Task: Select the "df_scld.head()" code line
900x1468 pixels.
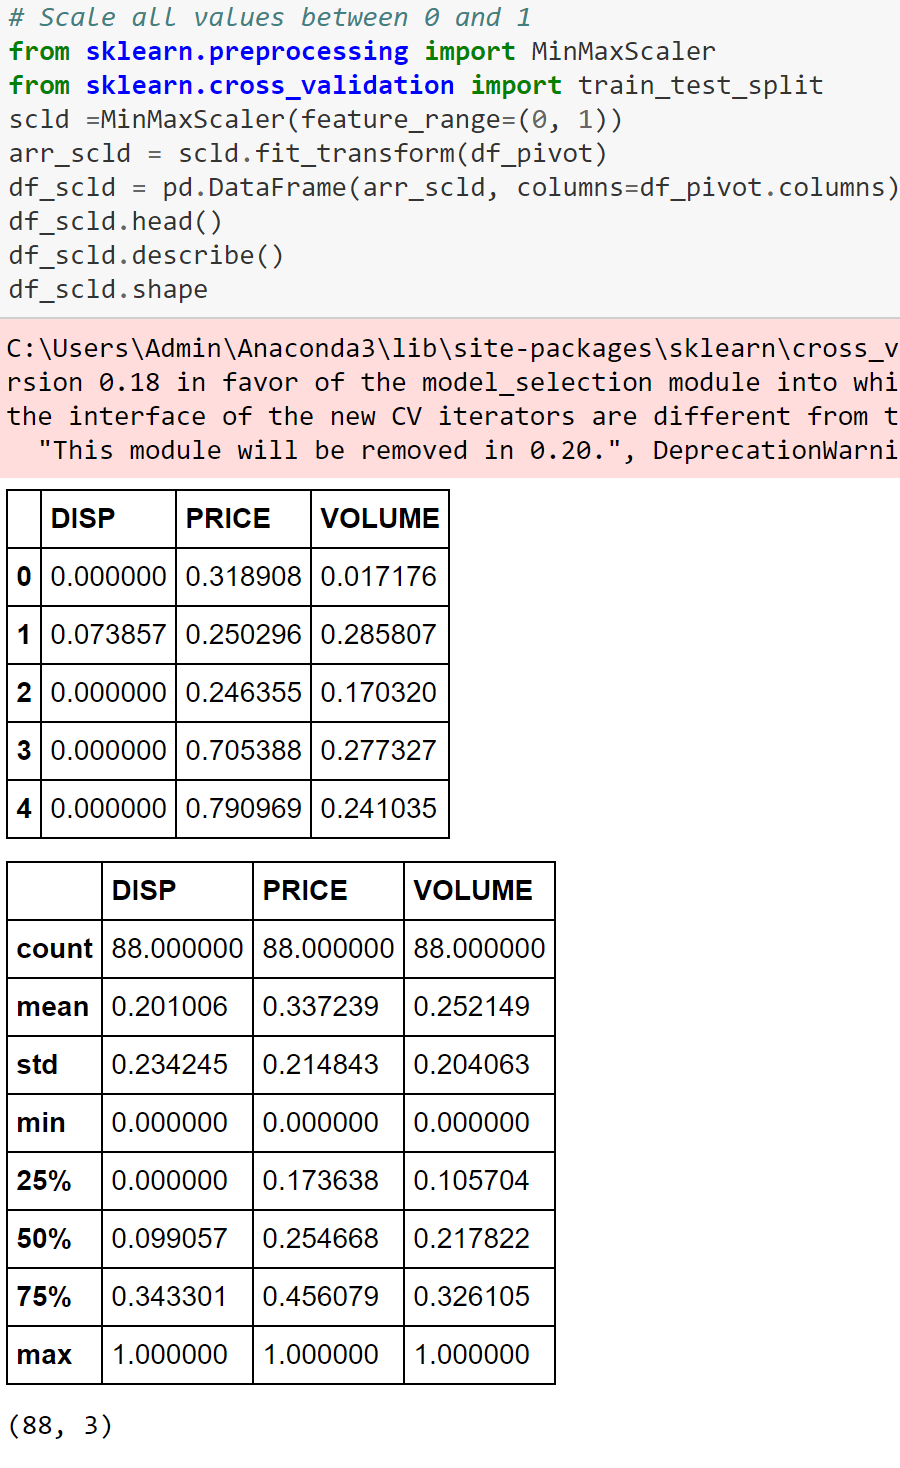Action: tap(116, 221)
